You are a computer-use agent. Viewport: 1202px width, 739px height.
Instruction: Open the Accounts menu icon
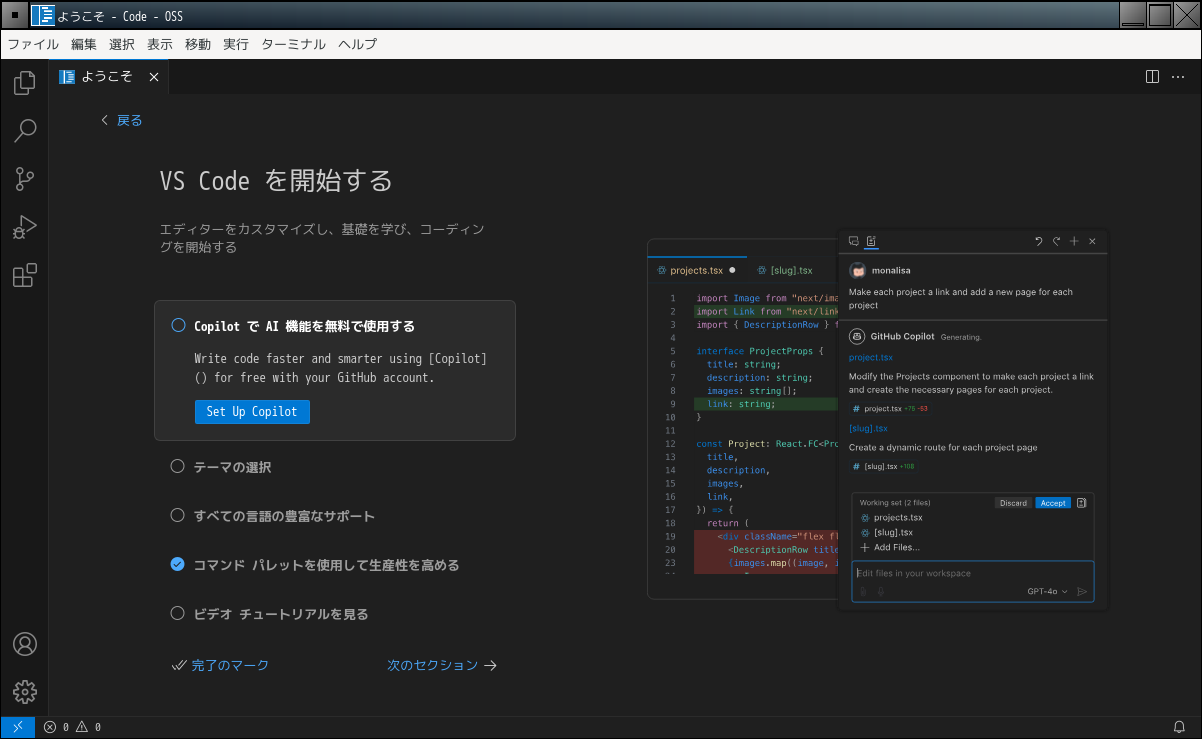[25, 644]
